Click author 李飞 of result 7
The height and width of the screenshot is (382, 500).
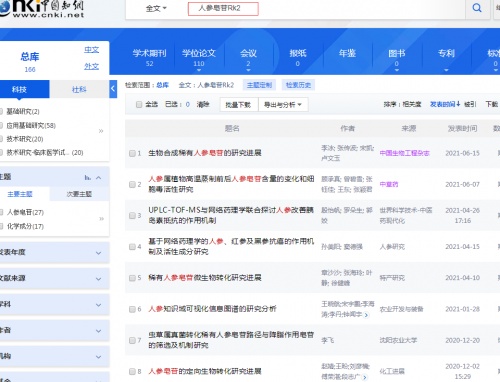click(x=328, y=340)
